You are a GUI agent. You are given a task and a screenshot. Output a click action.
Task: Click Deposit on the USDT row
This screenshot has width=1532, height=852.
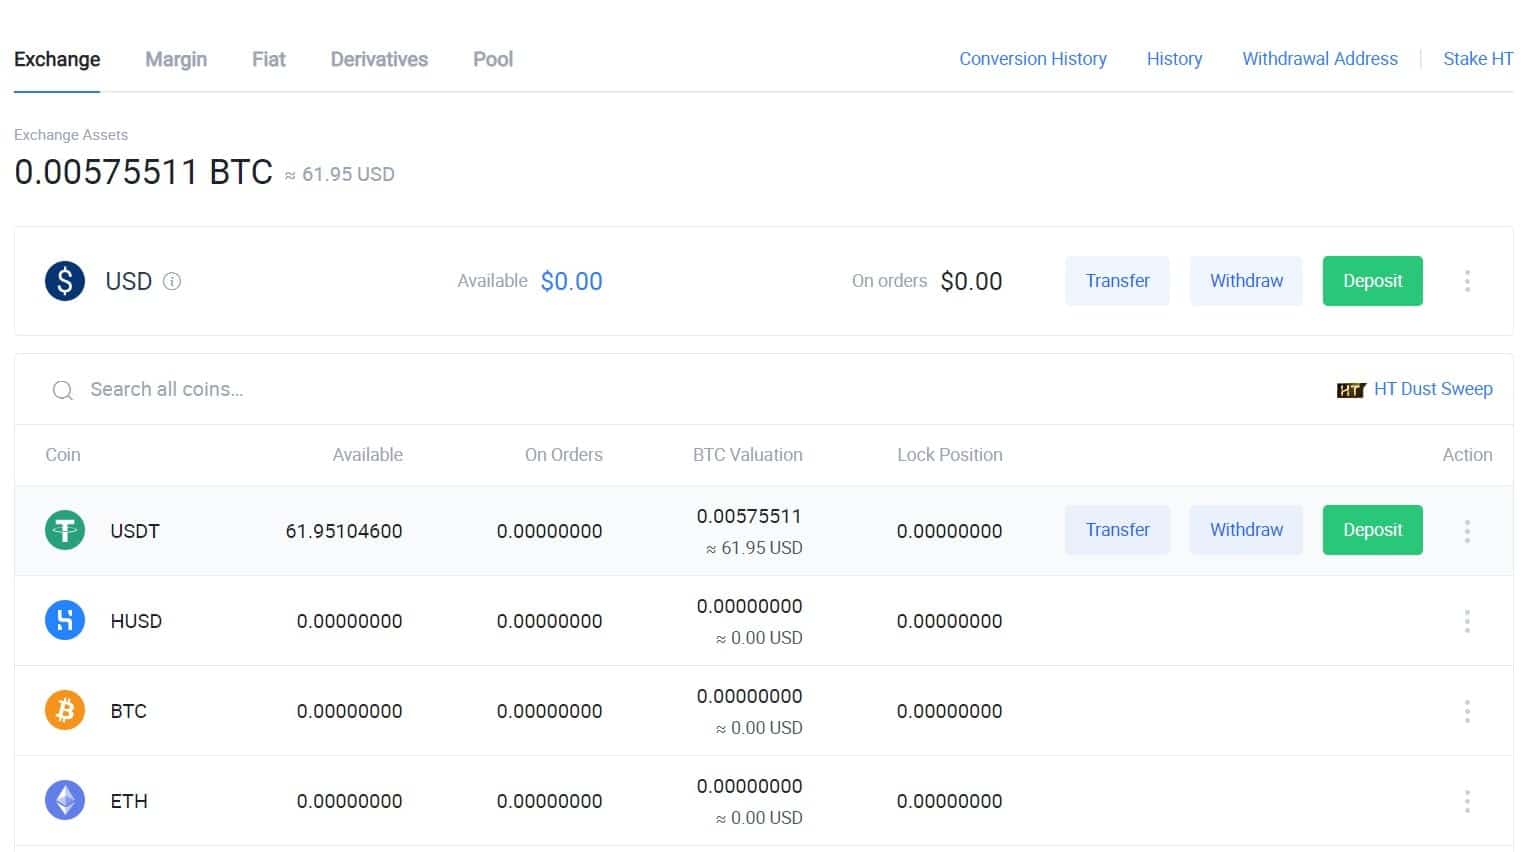click(x=1372, y=530)
